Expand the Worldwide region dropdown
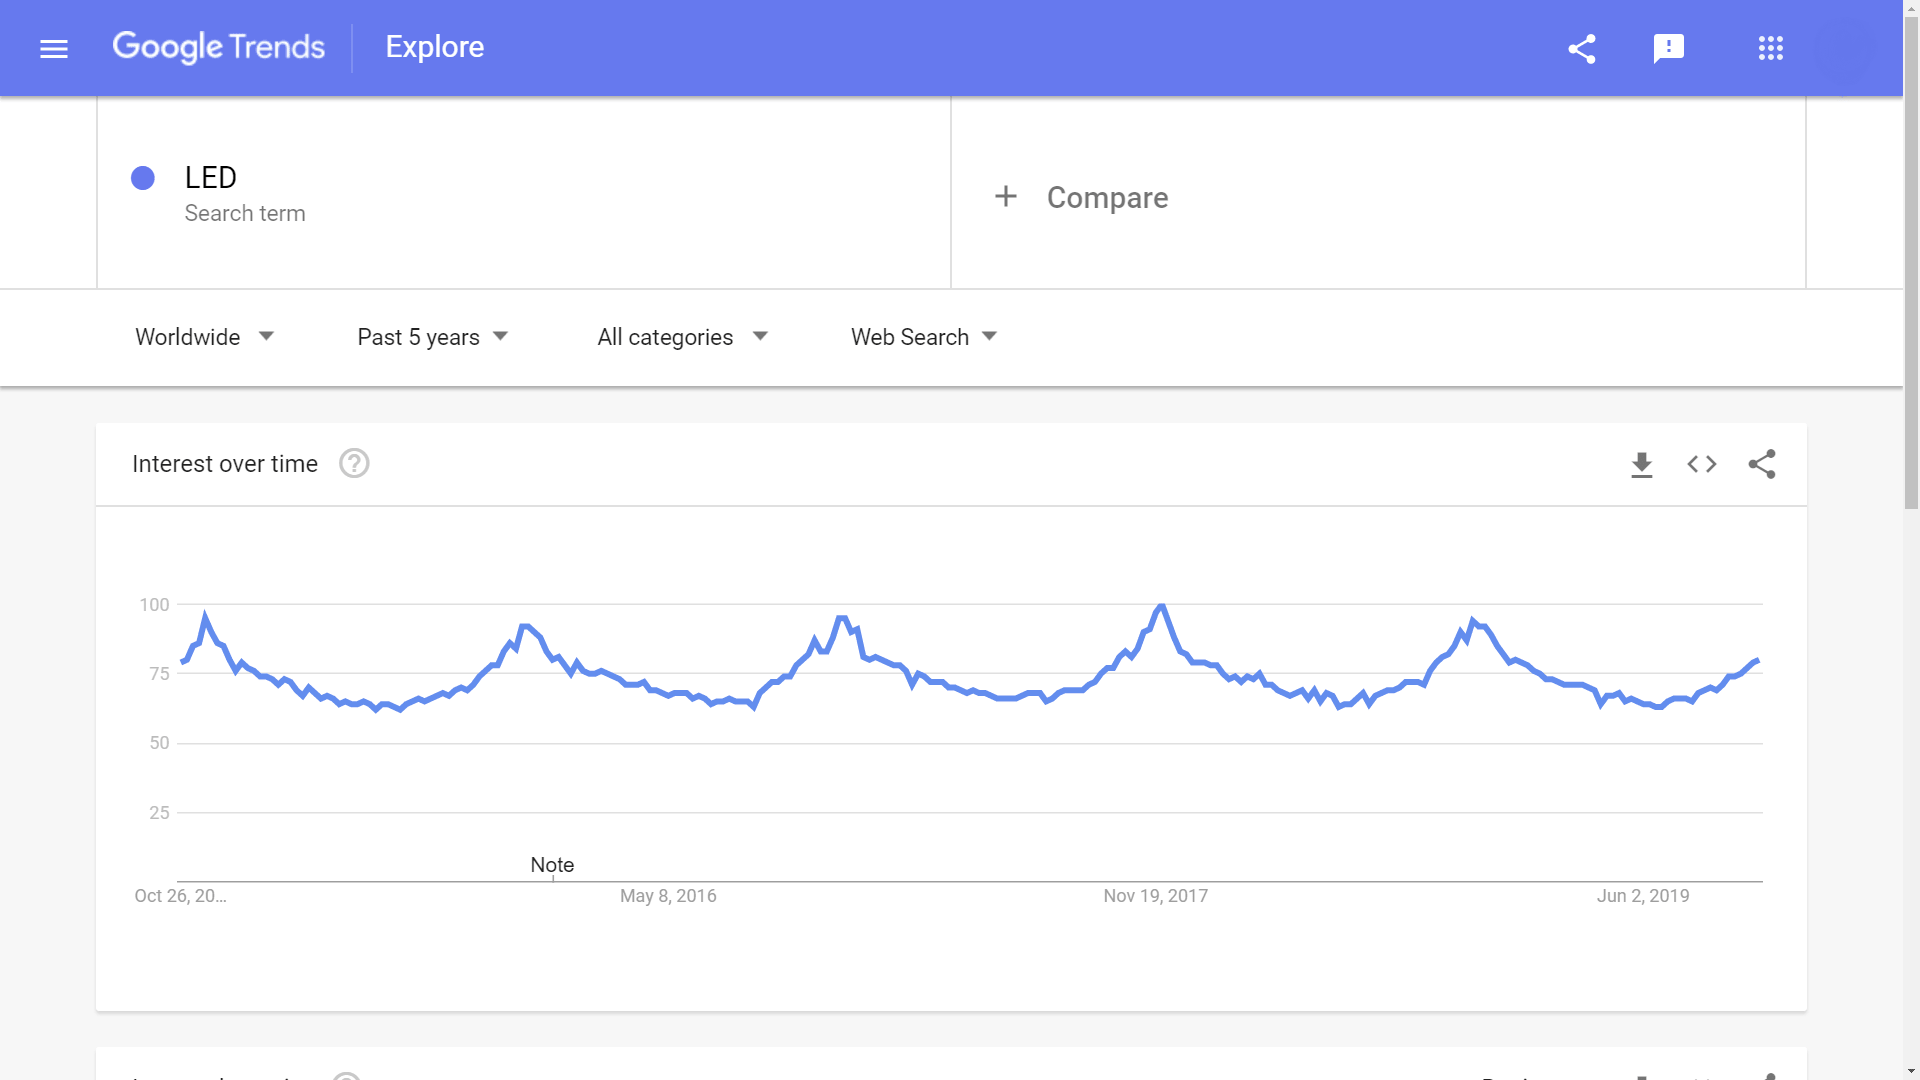Viewport: 1920px width, 1080px height. [205, 337]
